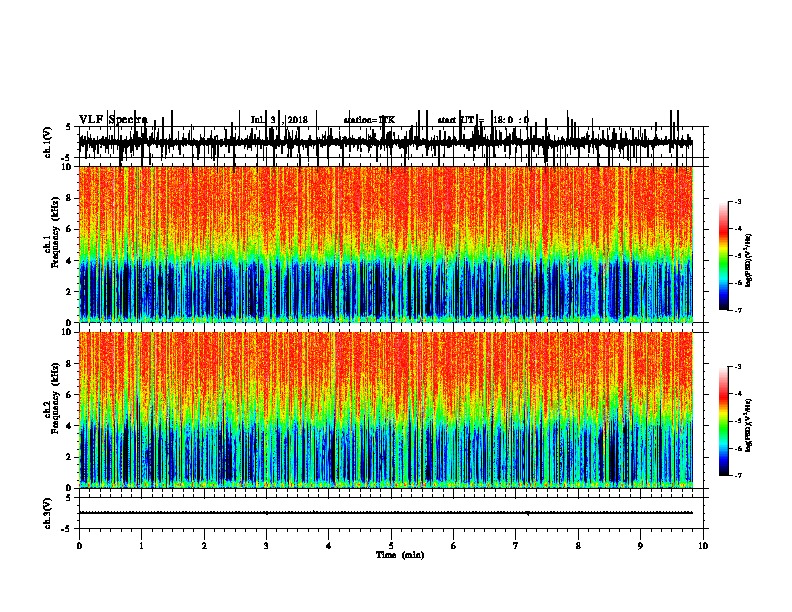Click the 'ch.1(V)' waveform axis label

click(48, 142)
